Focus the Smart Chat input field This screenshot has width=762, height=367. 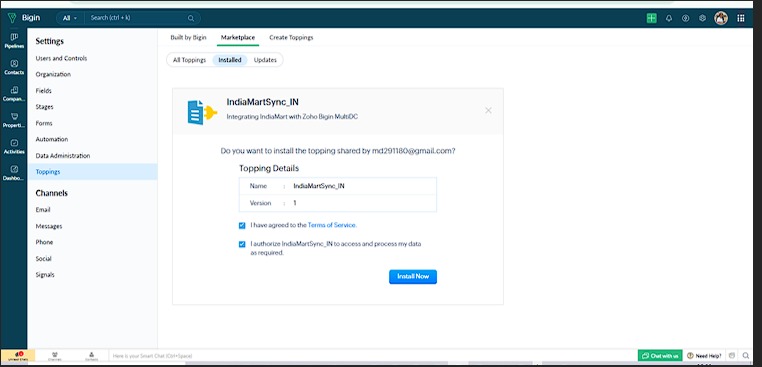[x=372, y=356]
